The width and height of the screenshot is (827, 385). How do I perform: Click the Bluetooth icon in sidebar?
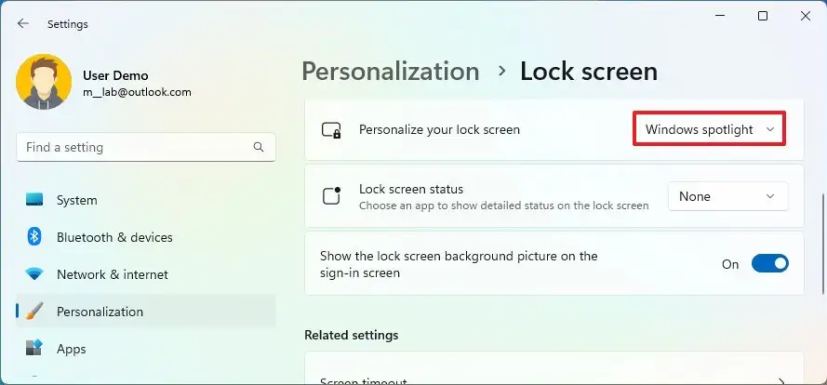coord(34,237)
